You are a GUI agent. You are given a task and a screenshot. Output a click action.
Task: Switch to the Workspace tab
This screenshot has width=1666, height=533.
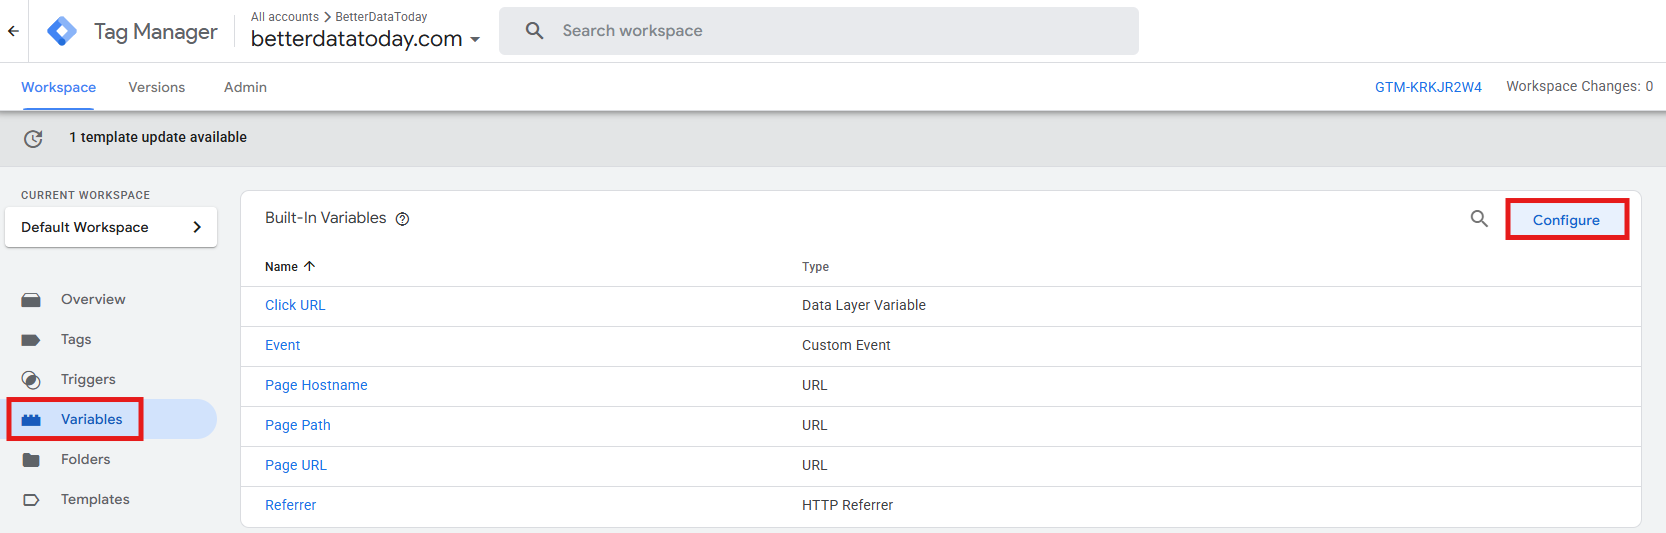(58, 87)
